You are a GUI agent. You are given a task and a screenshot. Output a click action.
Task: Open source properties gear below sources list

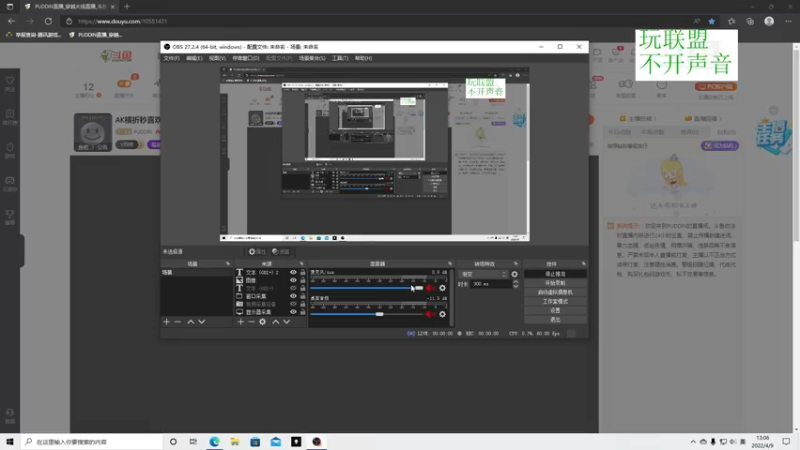point(262,322)
